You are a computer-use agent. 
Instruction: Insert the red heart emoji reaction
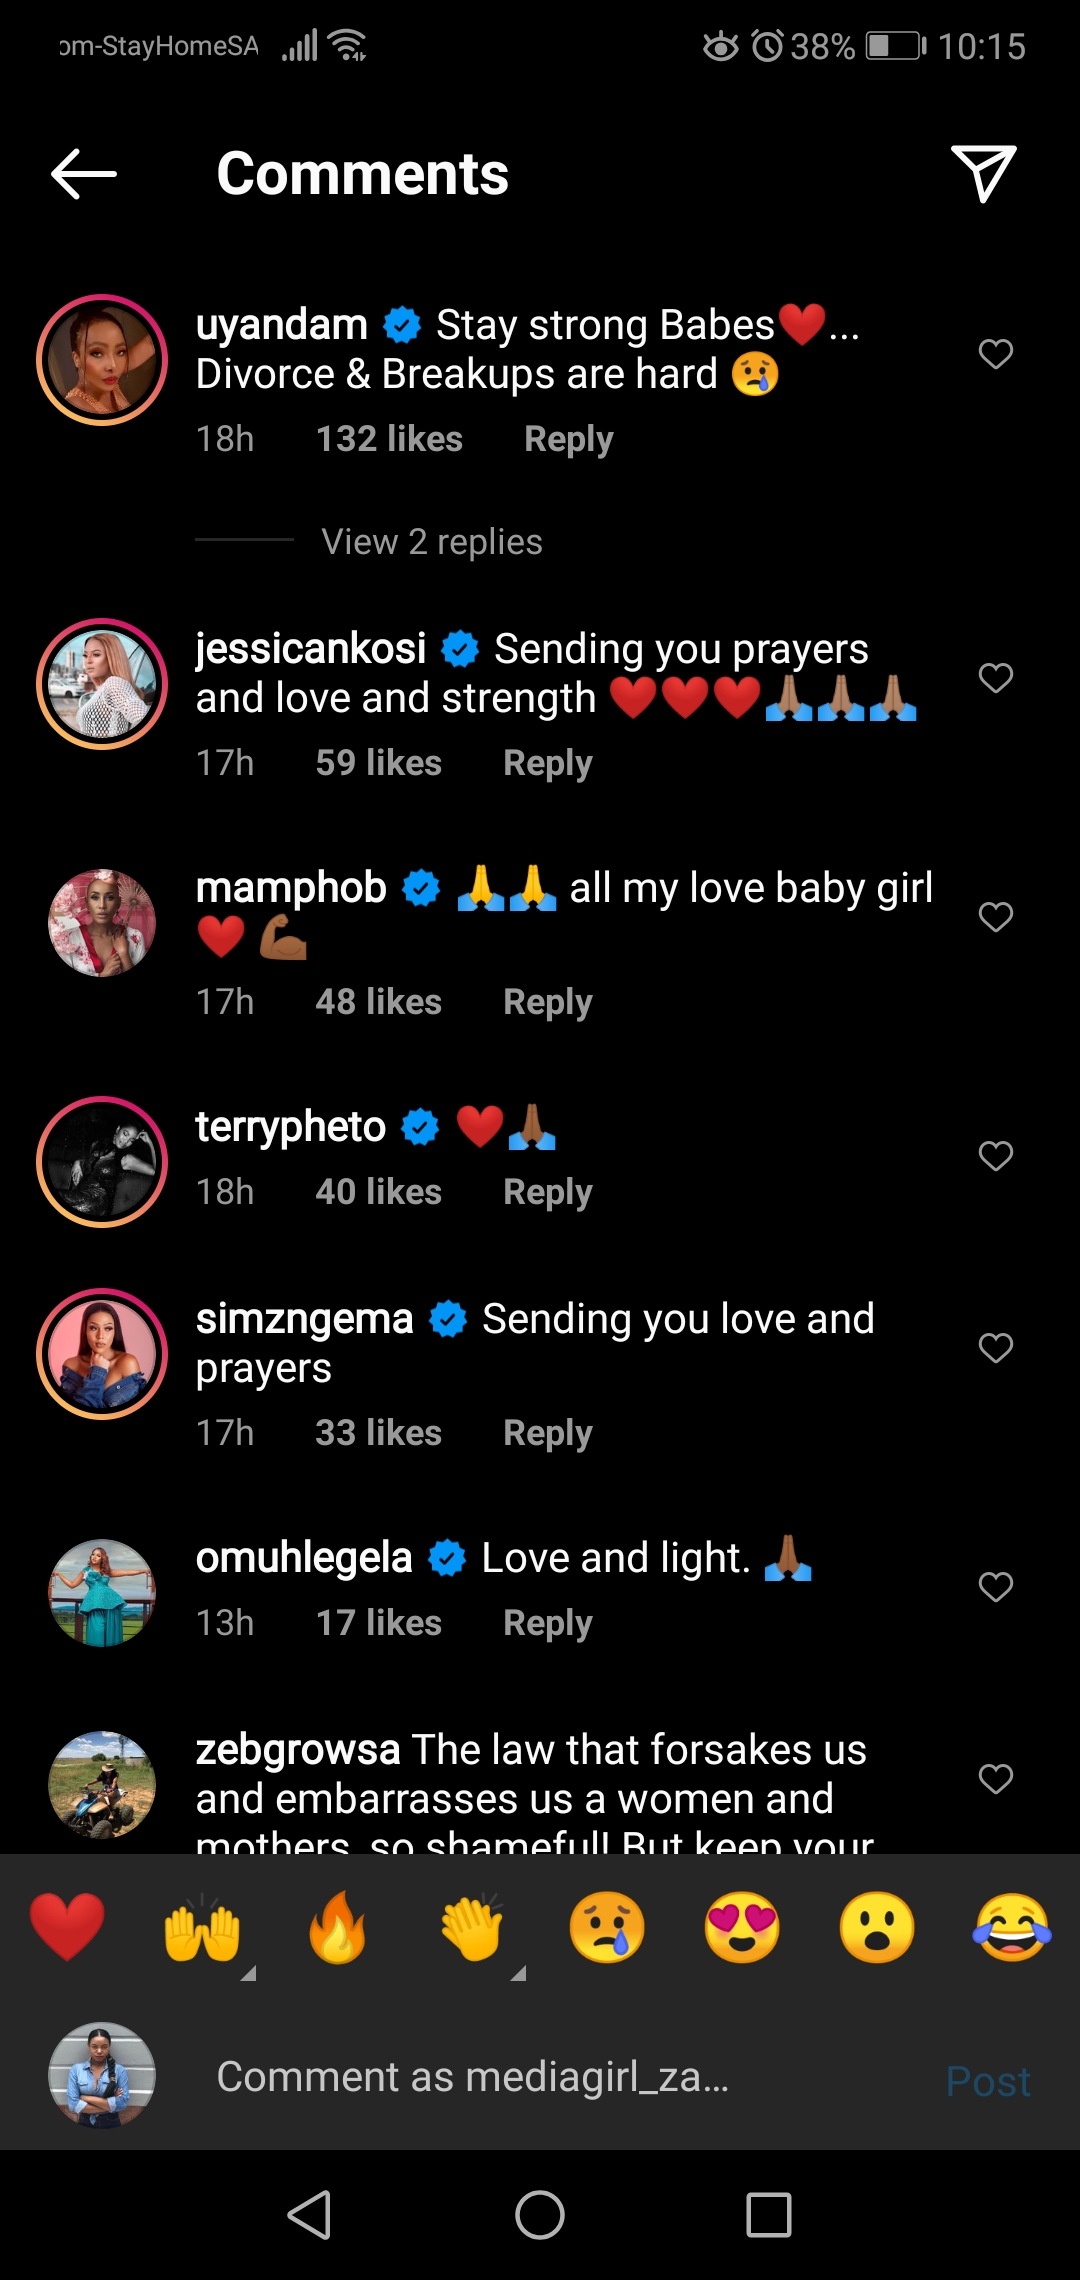coord(67,1927)
